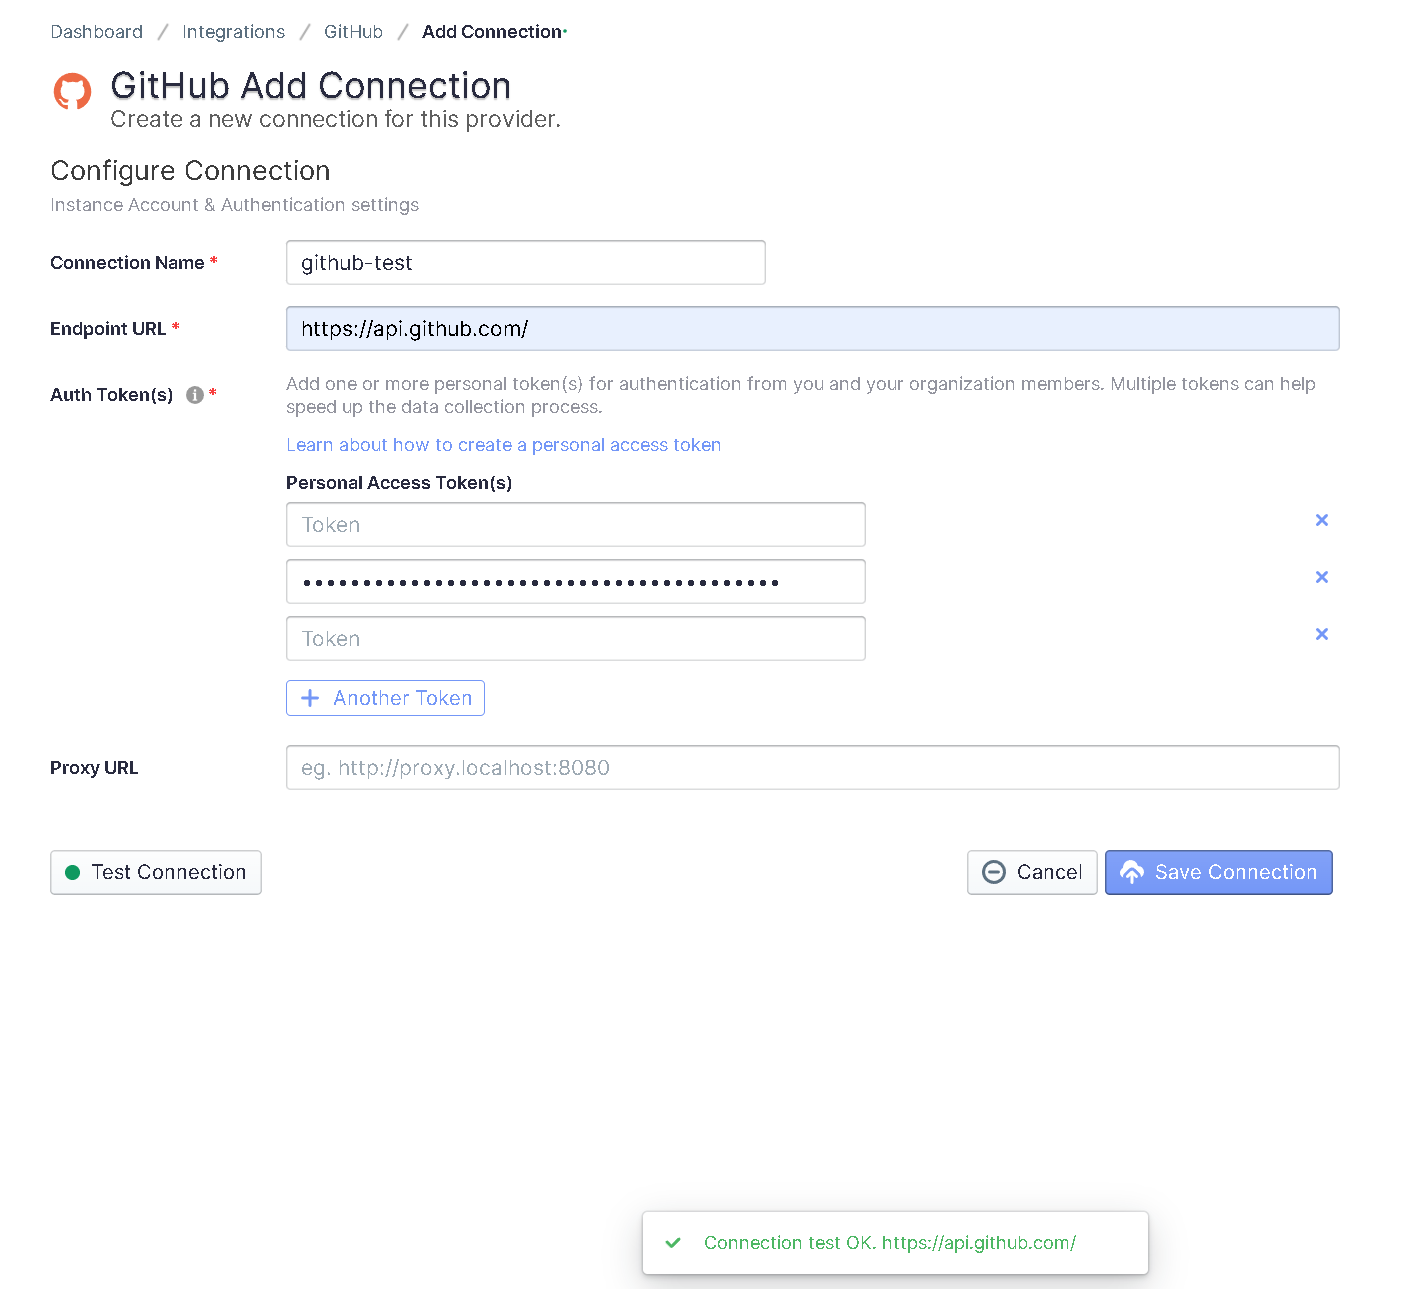Click the 'Configure Connection' heading
Image resolution: width=1411 pixels, height=1289 pixels.
(x=190, y=171)
